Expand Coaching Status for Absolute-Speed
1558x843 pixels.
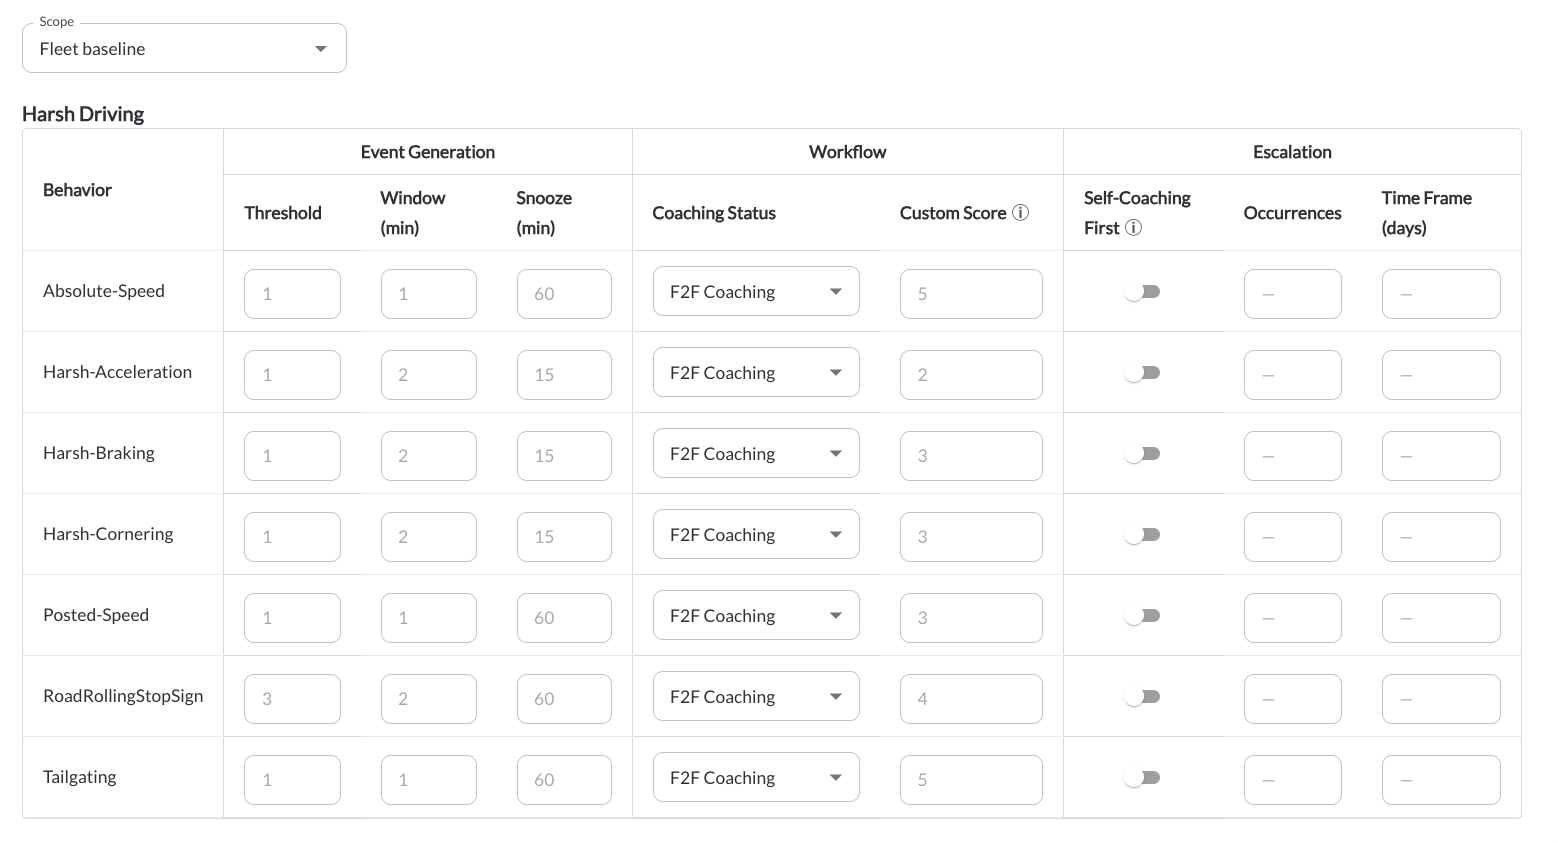[756, 292]
